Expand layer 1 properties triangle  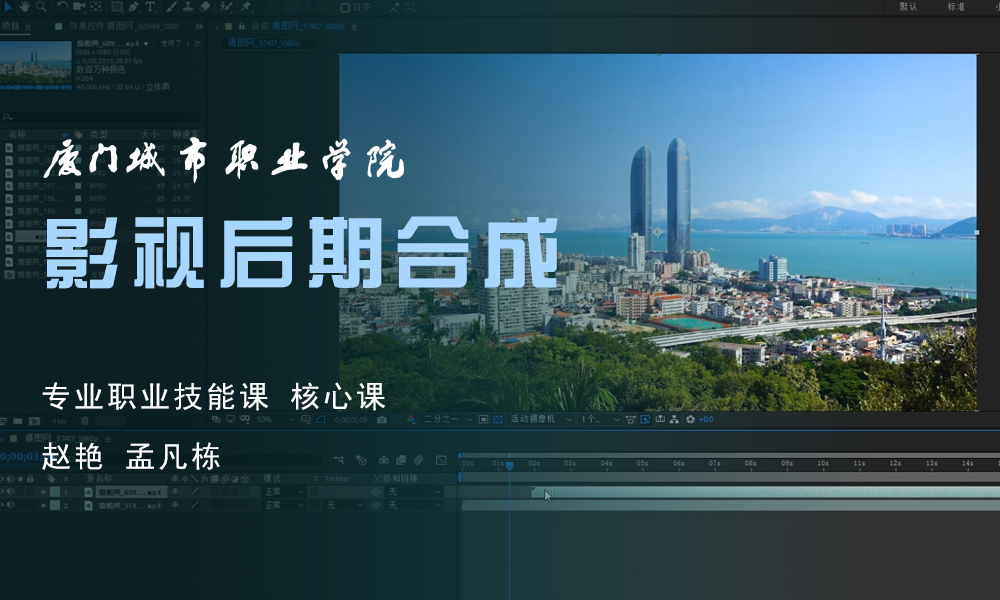point(44,492)
